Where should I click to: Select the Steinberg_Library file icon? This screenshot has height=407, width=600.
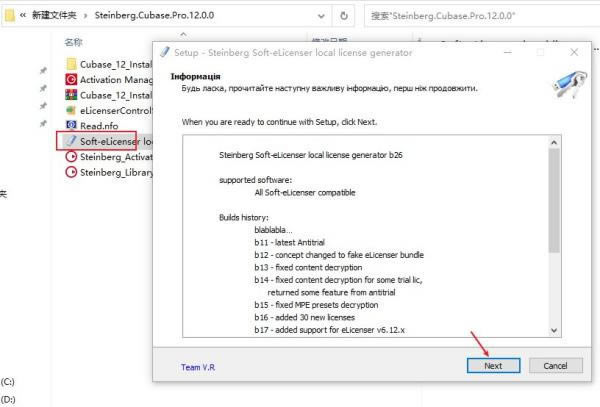[71, 172]
